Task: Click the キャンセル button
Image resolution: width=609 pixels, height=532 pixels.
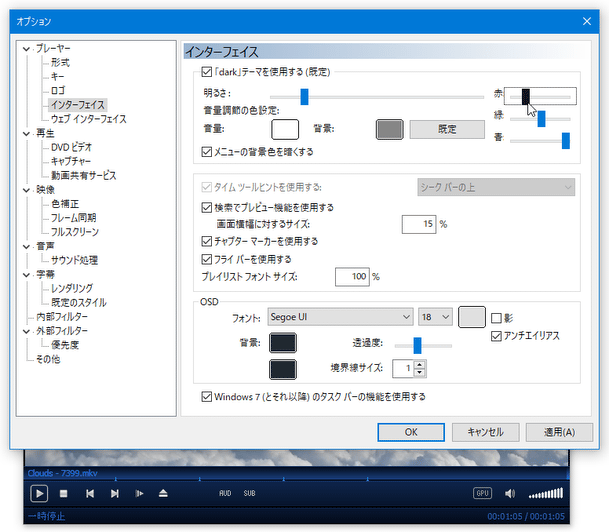Action: (x=485, y=432)
